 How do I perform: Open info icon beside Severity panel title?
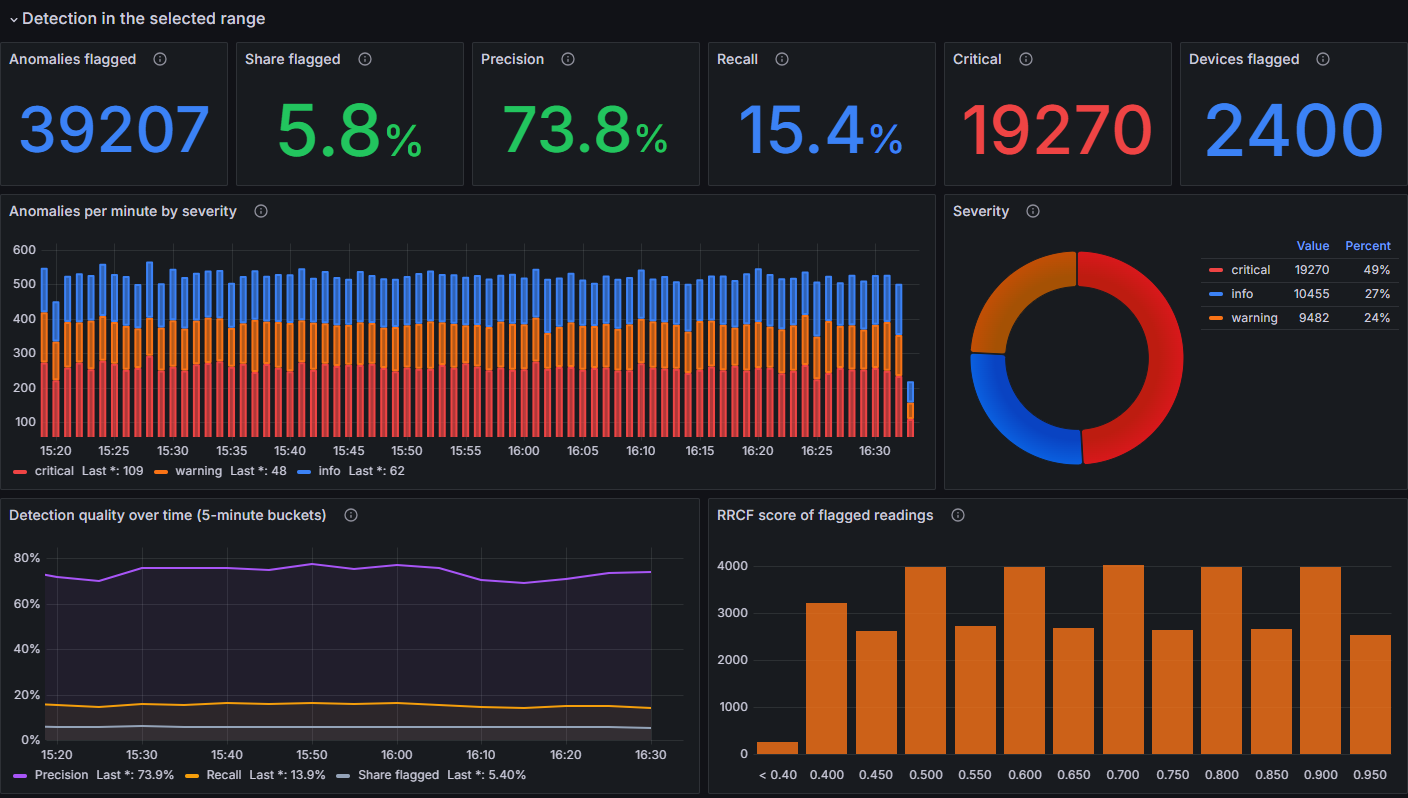pyautogui.click(x=1033, y=211)
